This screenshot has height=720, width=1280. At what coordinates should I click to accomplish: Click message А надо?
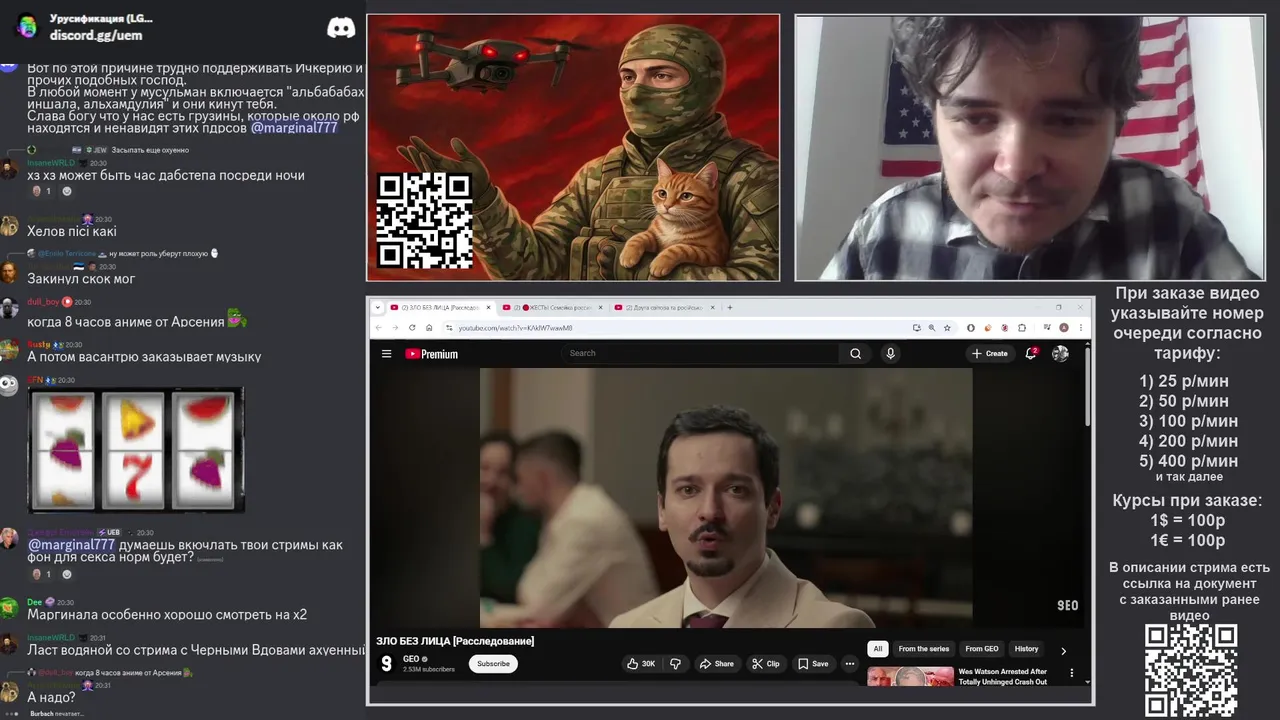pyautogui.click(x=51, y=697)
